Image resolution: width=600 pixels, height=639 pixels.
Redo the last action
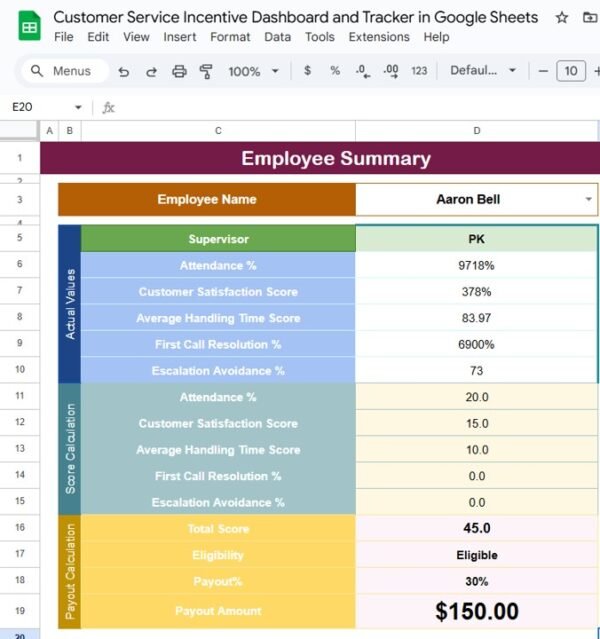point(151,71)
